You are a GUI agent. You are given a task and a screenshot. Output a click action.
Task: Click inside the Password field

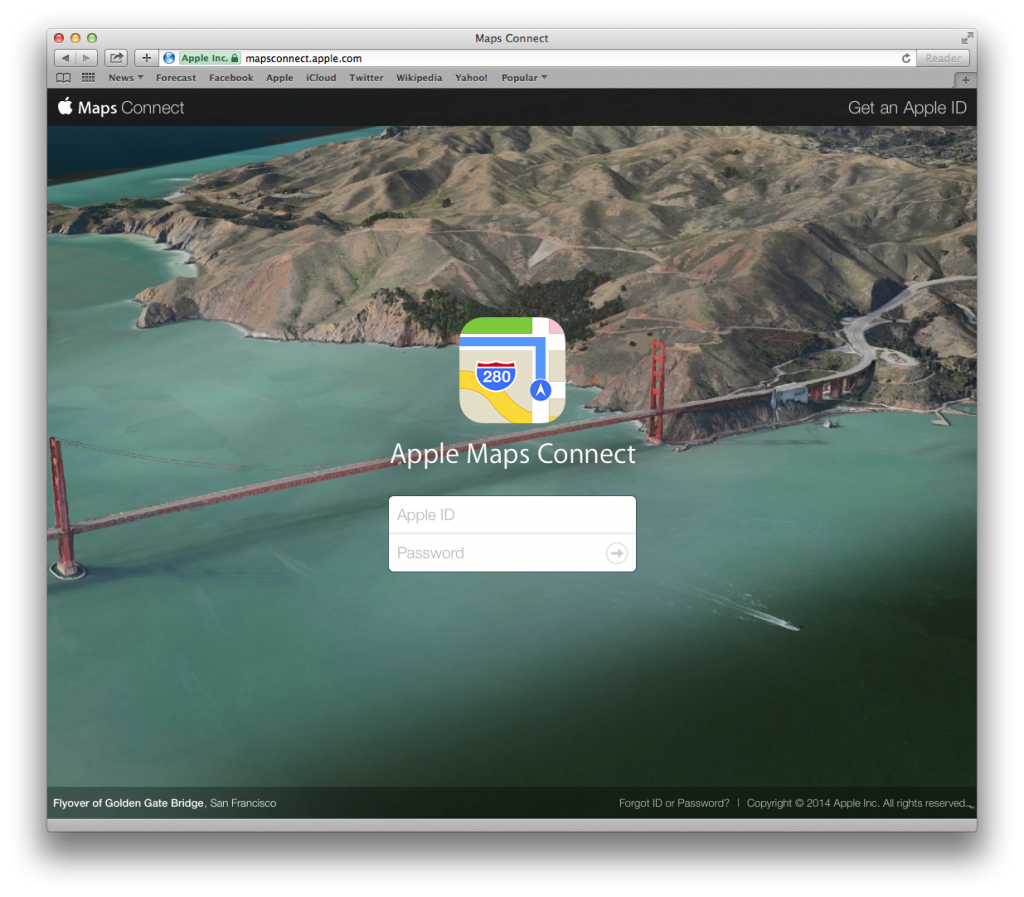[490, 552]
